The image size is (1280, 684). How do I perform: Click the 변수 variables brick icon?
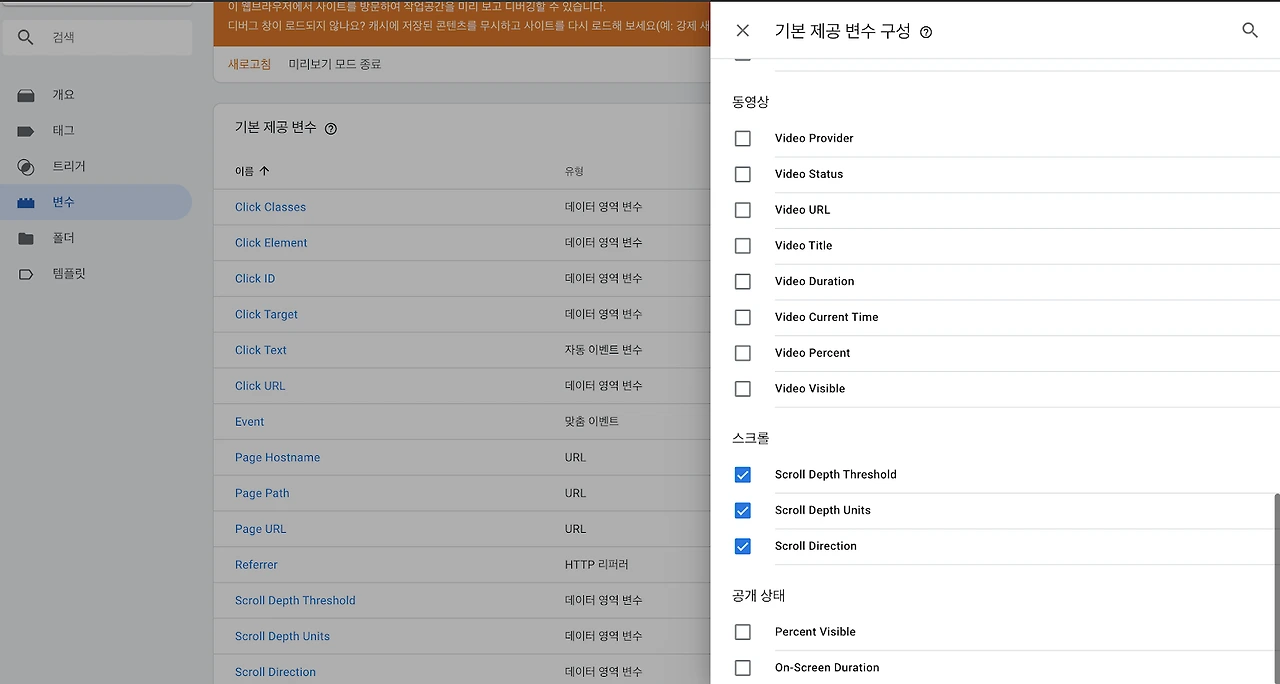[x=26, y=203]
